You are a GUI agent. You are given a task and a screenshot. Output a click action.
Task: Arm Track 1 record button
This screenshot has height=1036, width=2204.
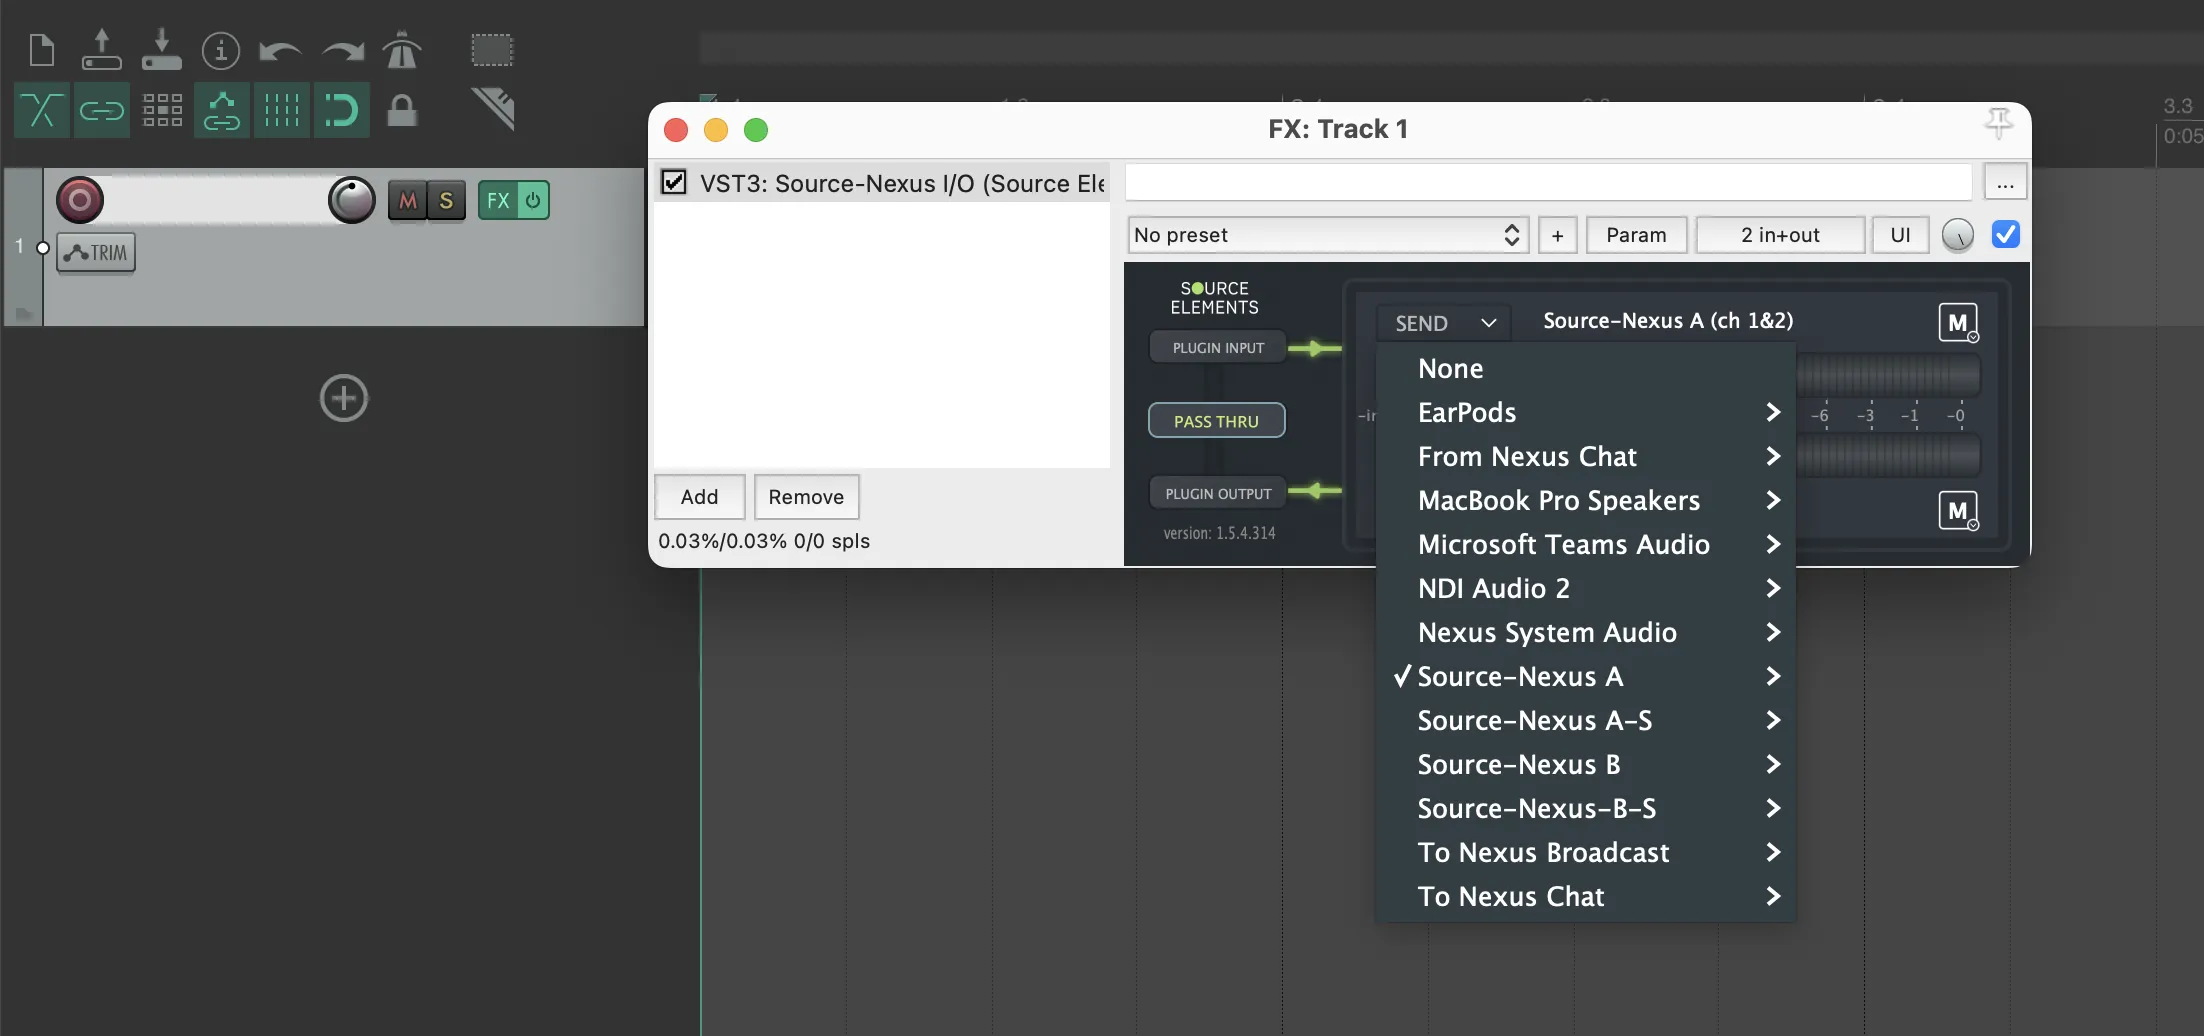pos(80,200)
